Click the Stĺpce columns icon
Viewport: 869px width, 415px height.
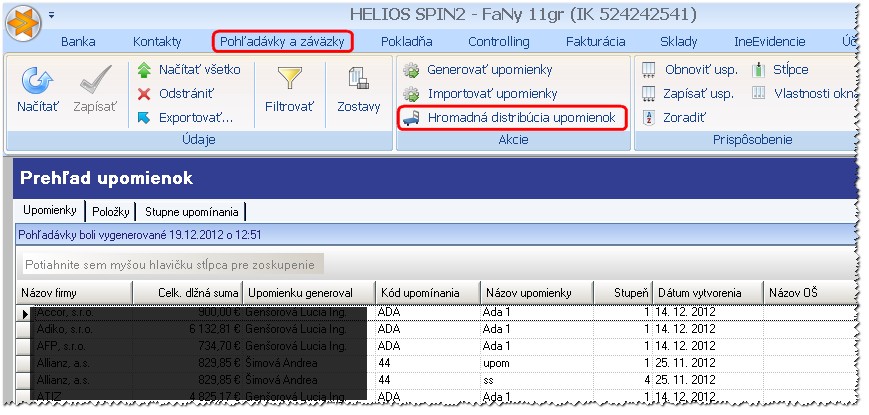(759, 70)
